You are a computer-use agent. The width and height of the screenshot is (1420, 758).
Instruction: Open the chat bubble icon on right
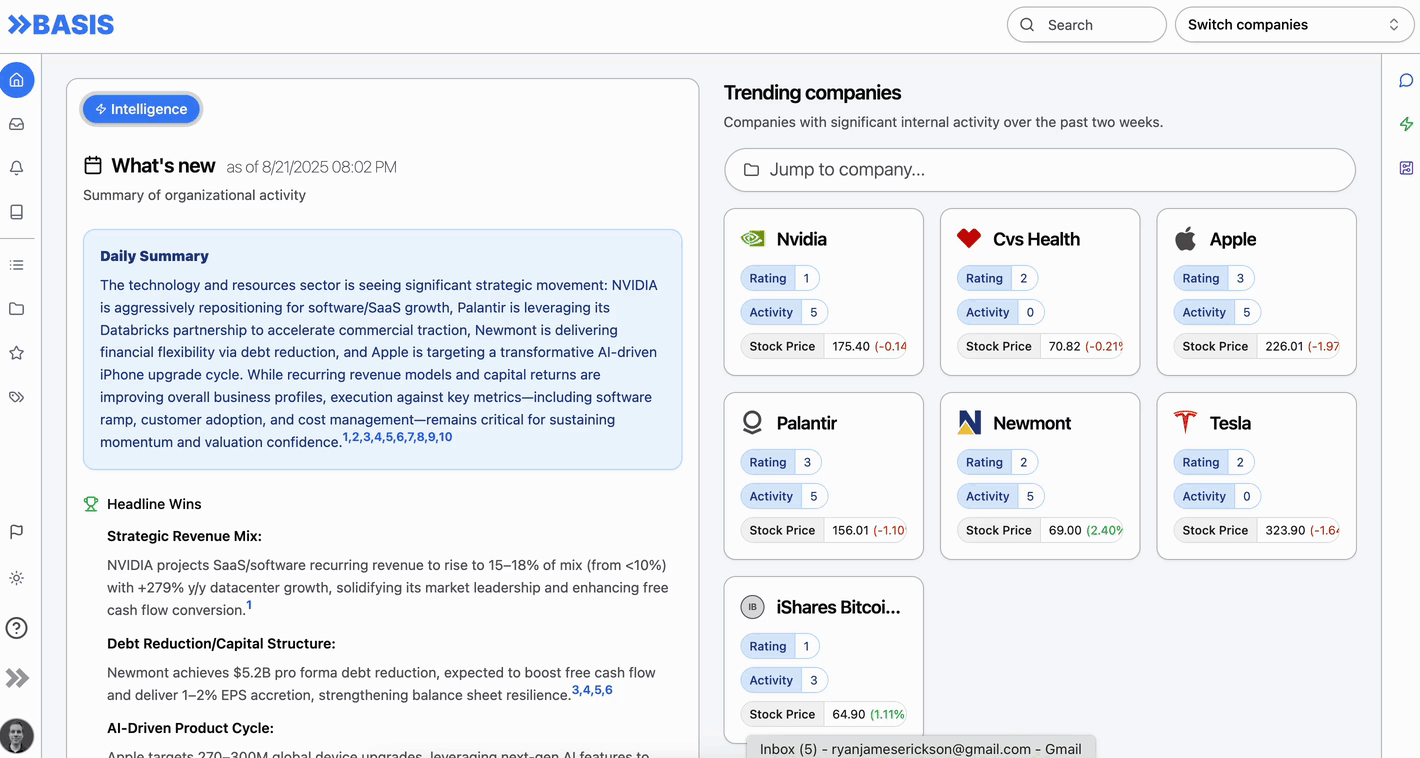click(1406, 80)
